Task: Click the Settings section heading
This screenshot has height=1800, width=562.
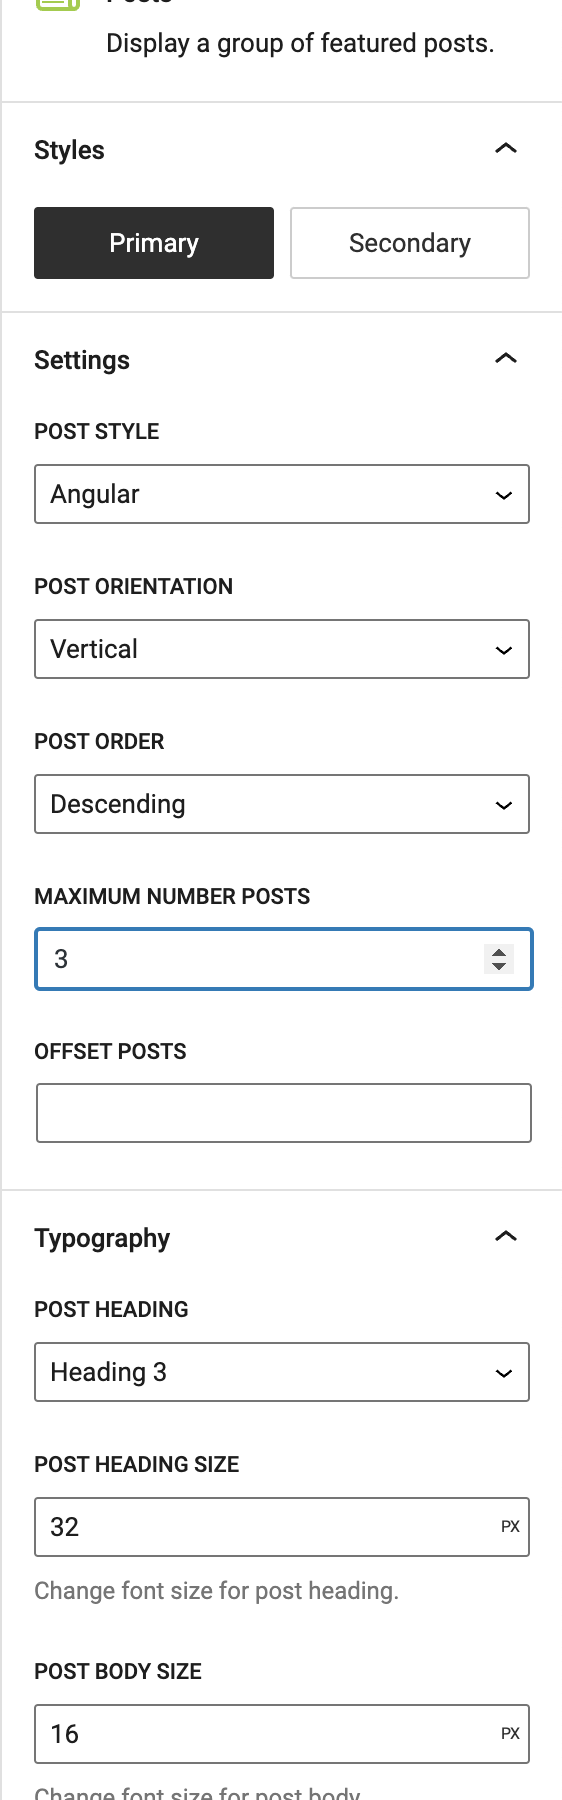Action: coord(82,360)
